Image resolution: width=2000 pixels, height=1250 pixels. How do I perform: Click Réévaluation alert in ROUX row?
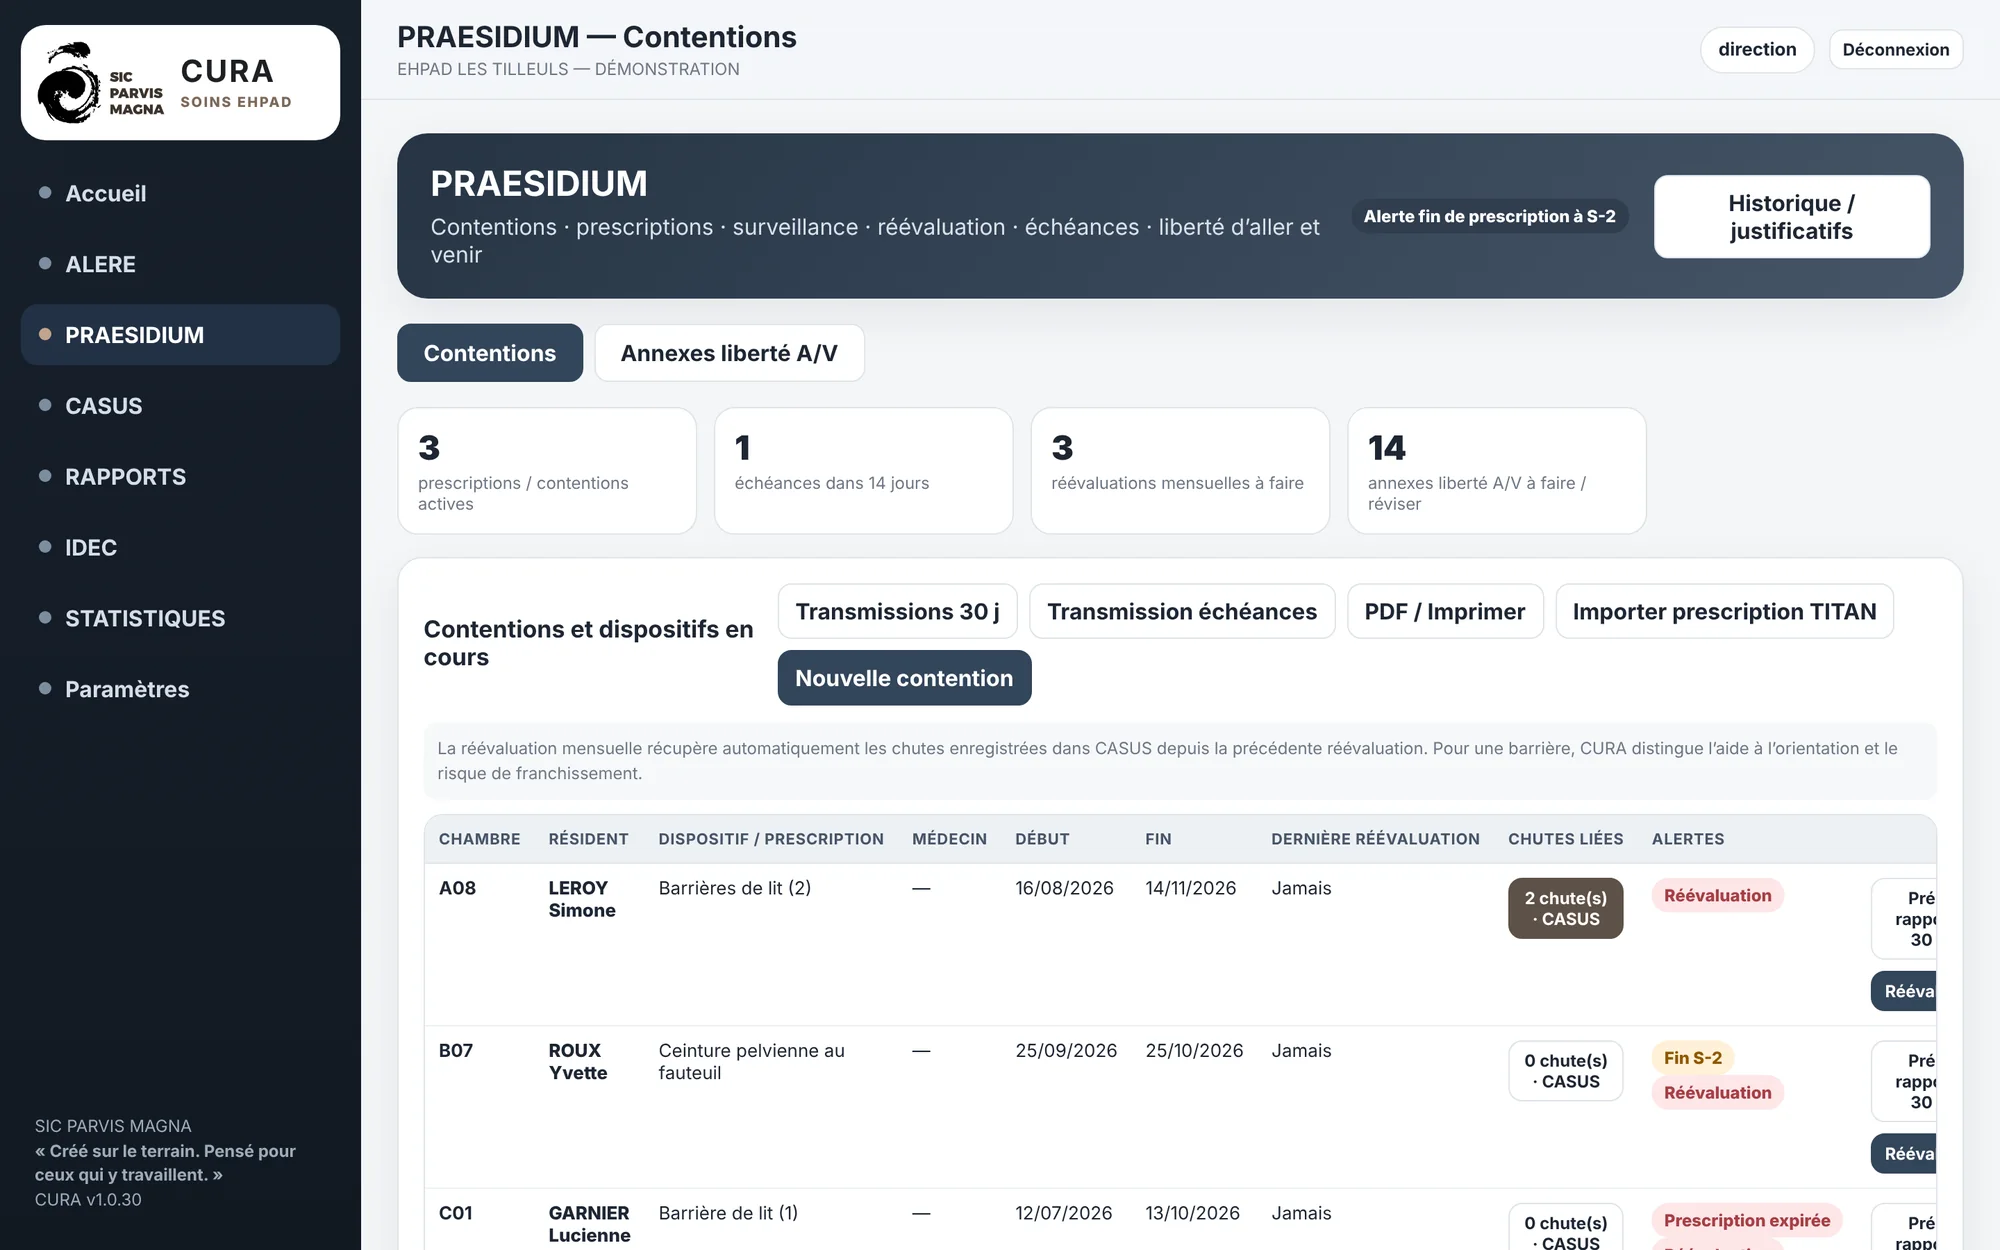[x=1717, y=1093]
